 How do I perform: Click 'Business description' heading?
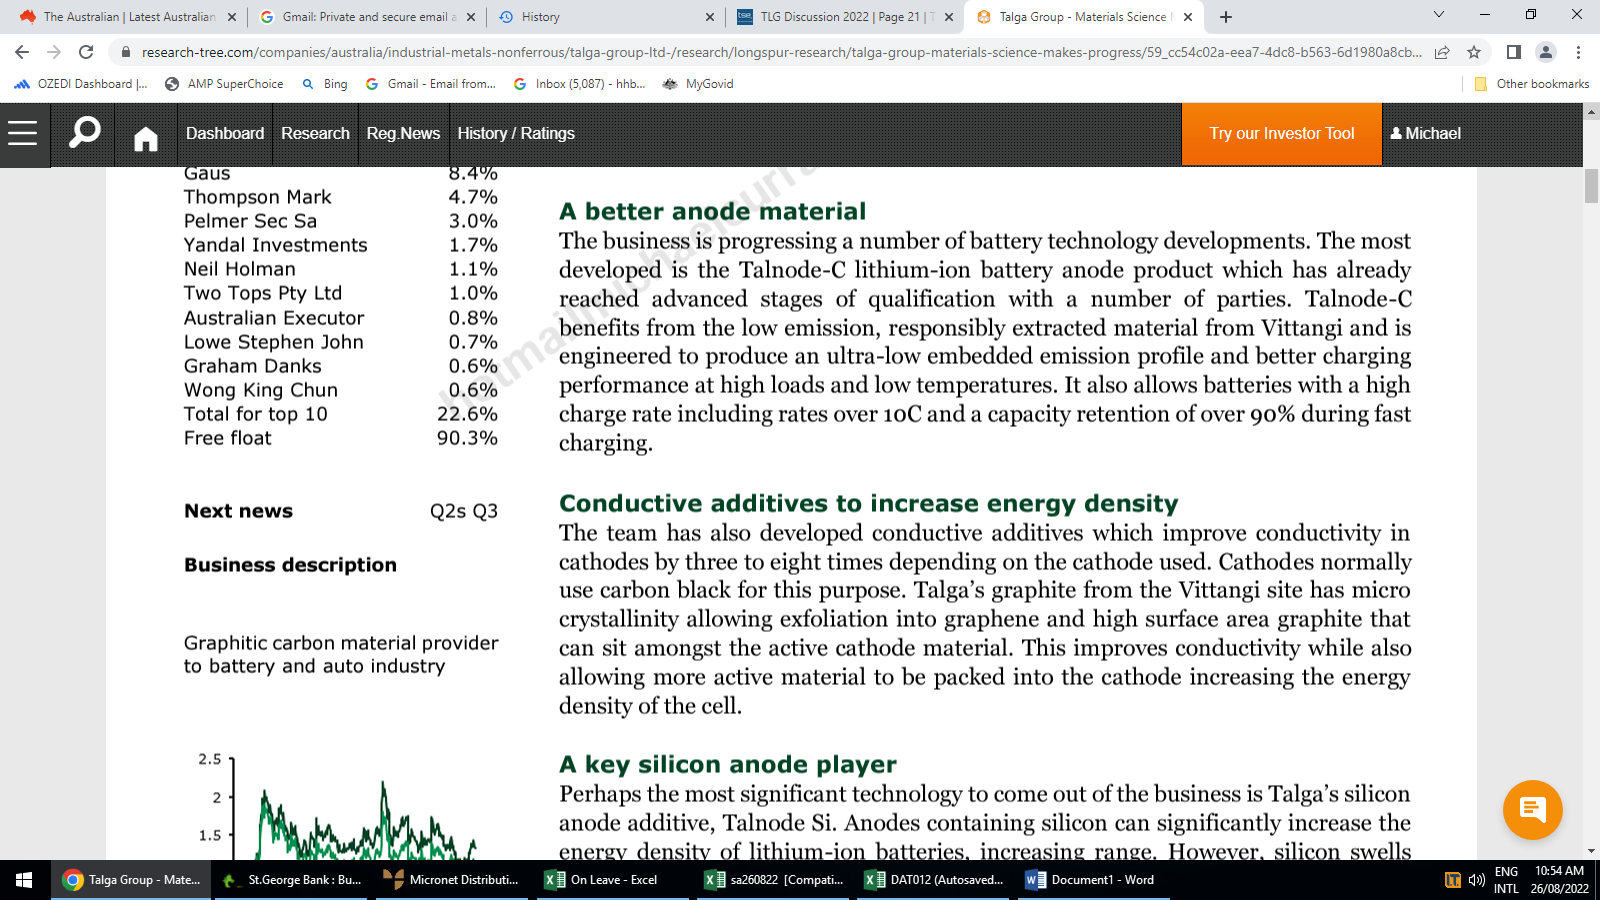click(x=290, y=565)
